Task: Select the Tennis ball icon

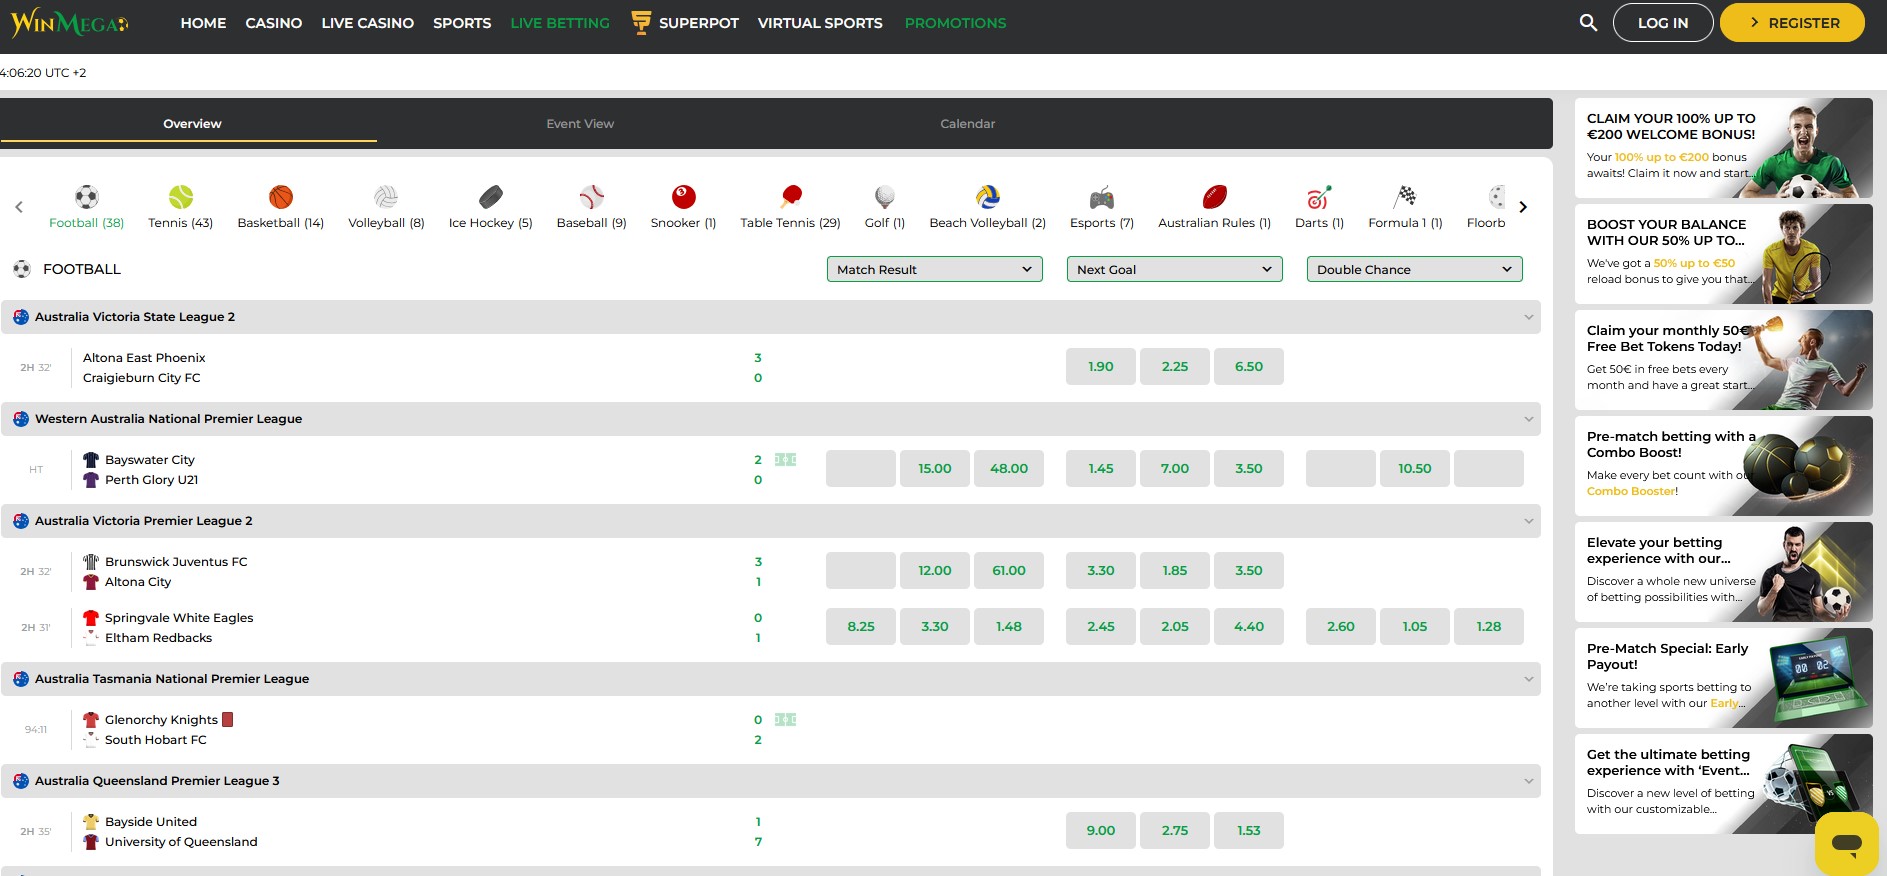Action: coord(181,196)
